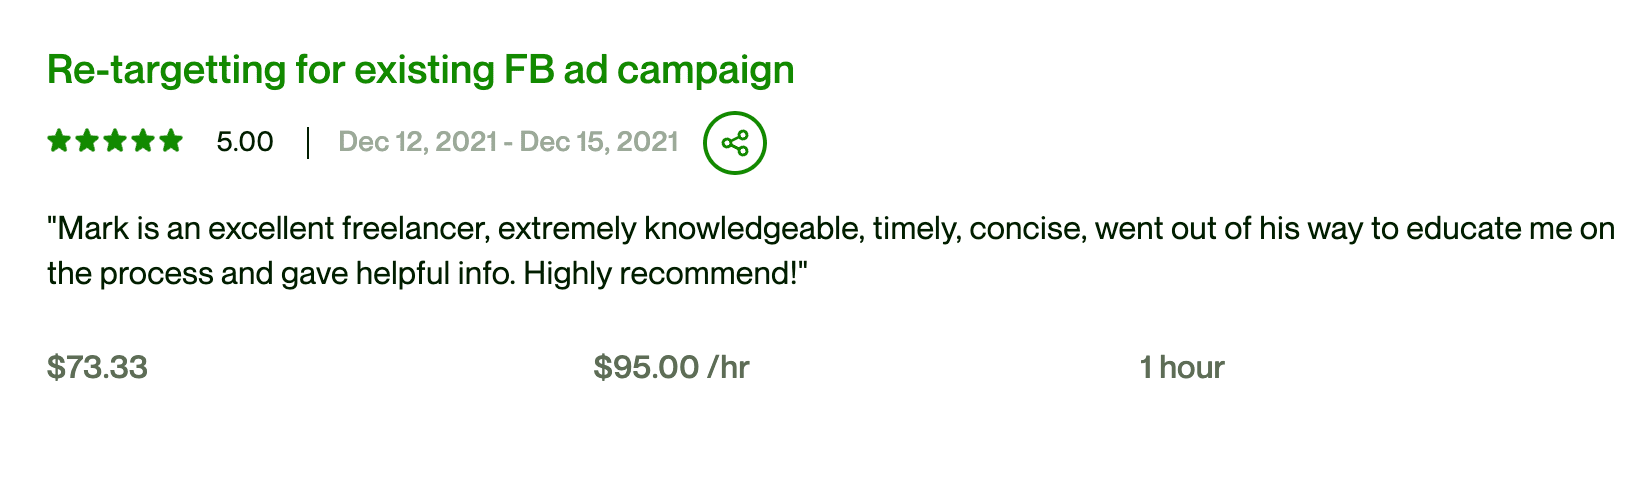
Task: Open the Re-targetting for existing FB ad campaign title
Action: [421, 71]
